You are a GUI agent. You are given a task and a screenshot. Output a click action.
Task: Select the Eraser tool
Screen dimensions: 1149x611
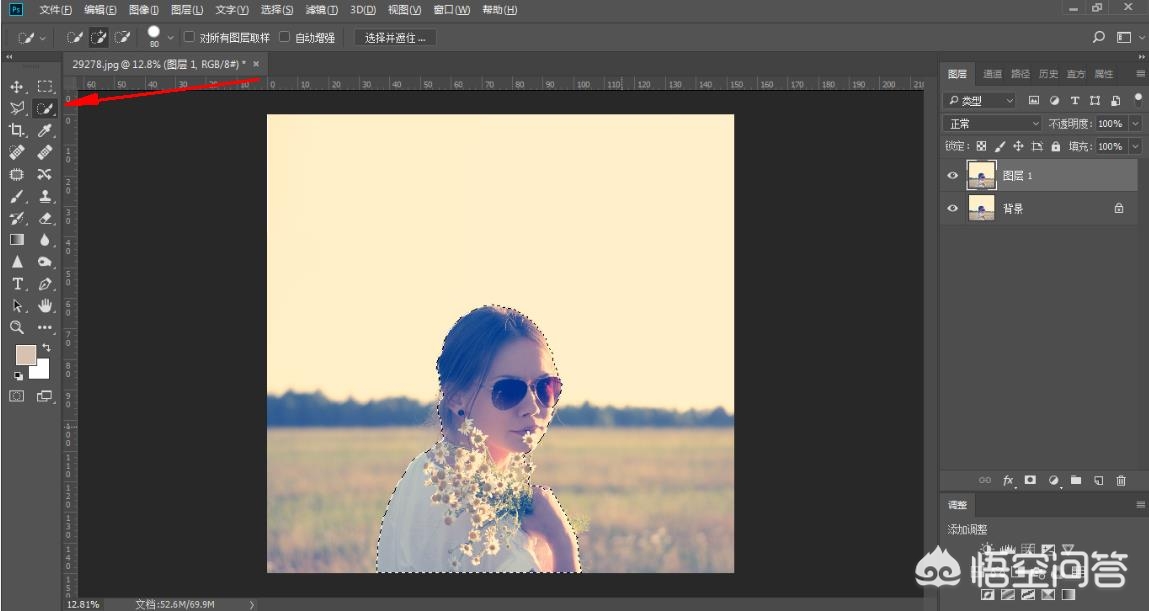point(45,218)
